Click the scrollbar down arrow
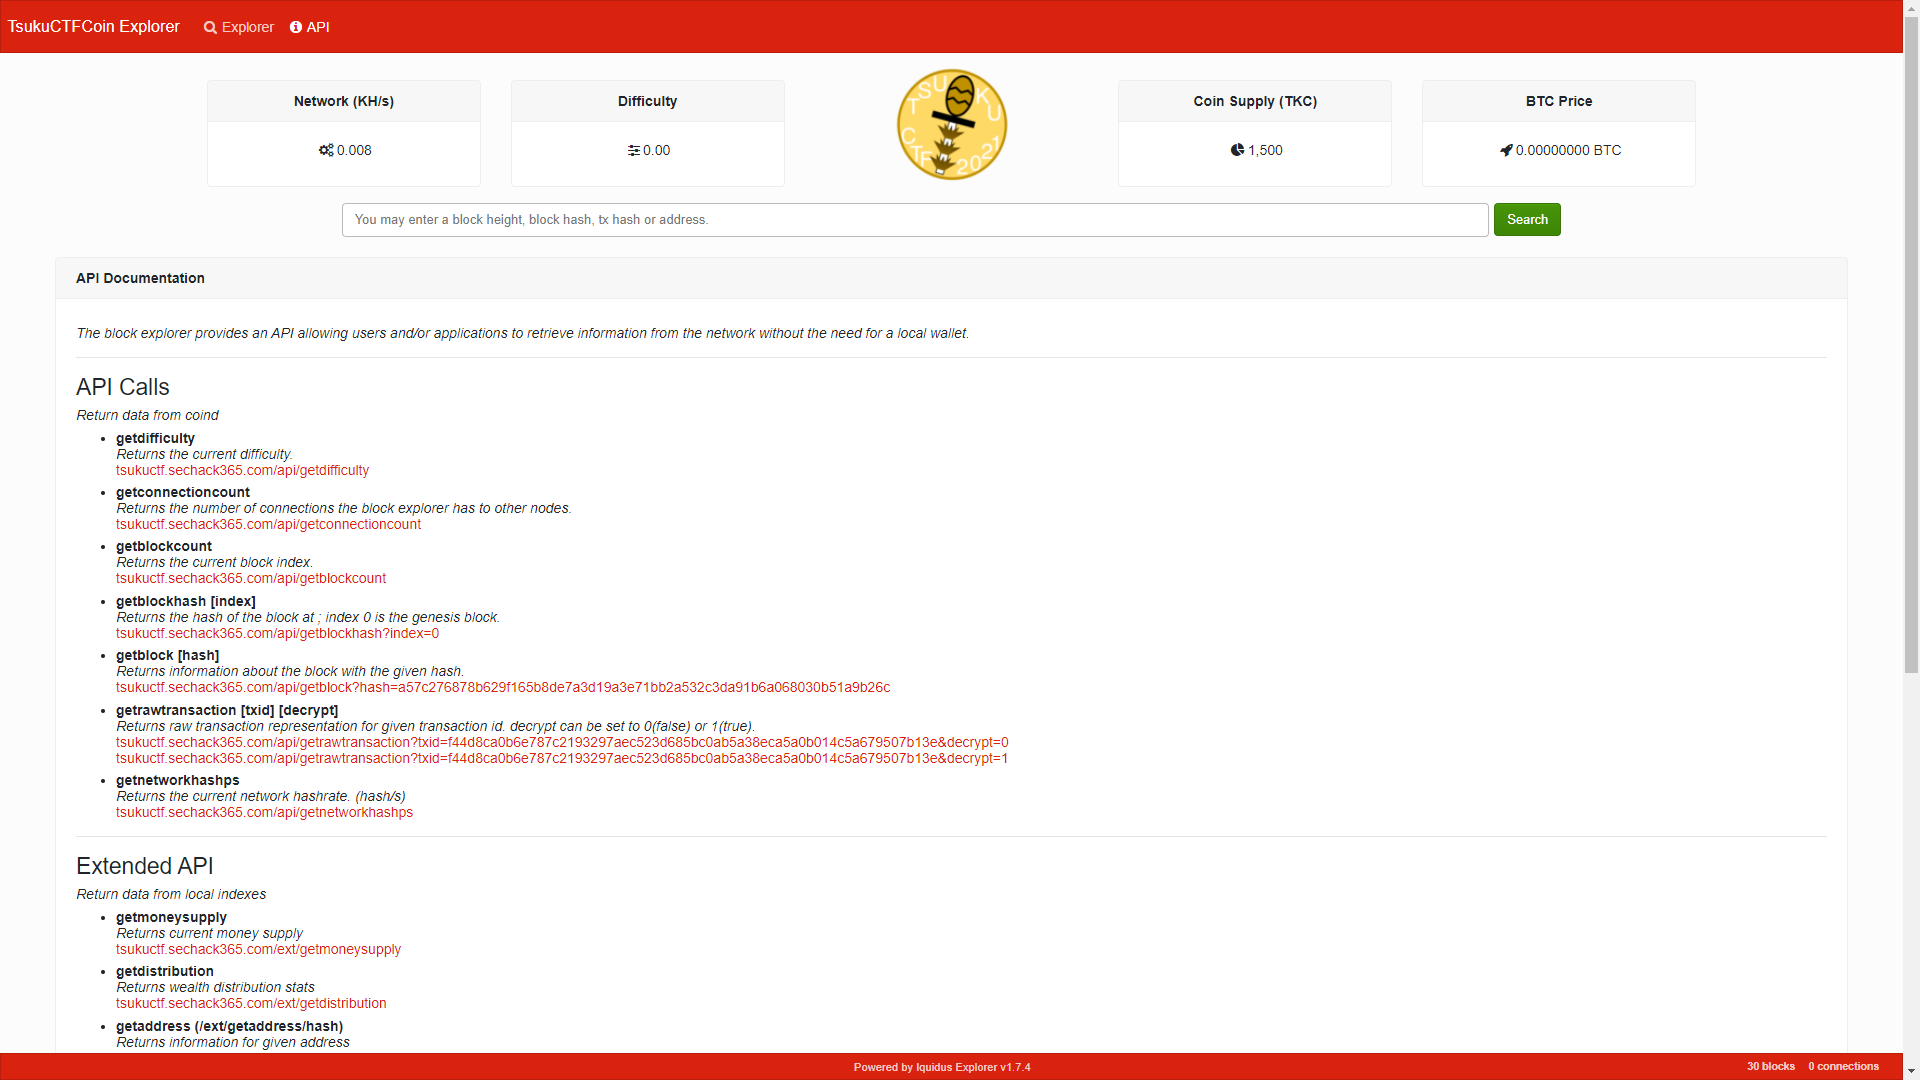The image size is (1920, 1080). pyautogui.click(x=1911, y=1071)
